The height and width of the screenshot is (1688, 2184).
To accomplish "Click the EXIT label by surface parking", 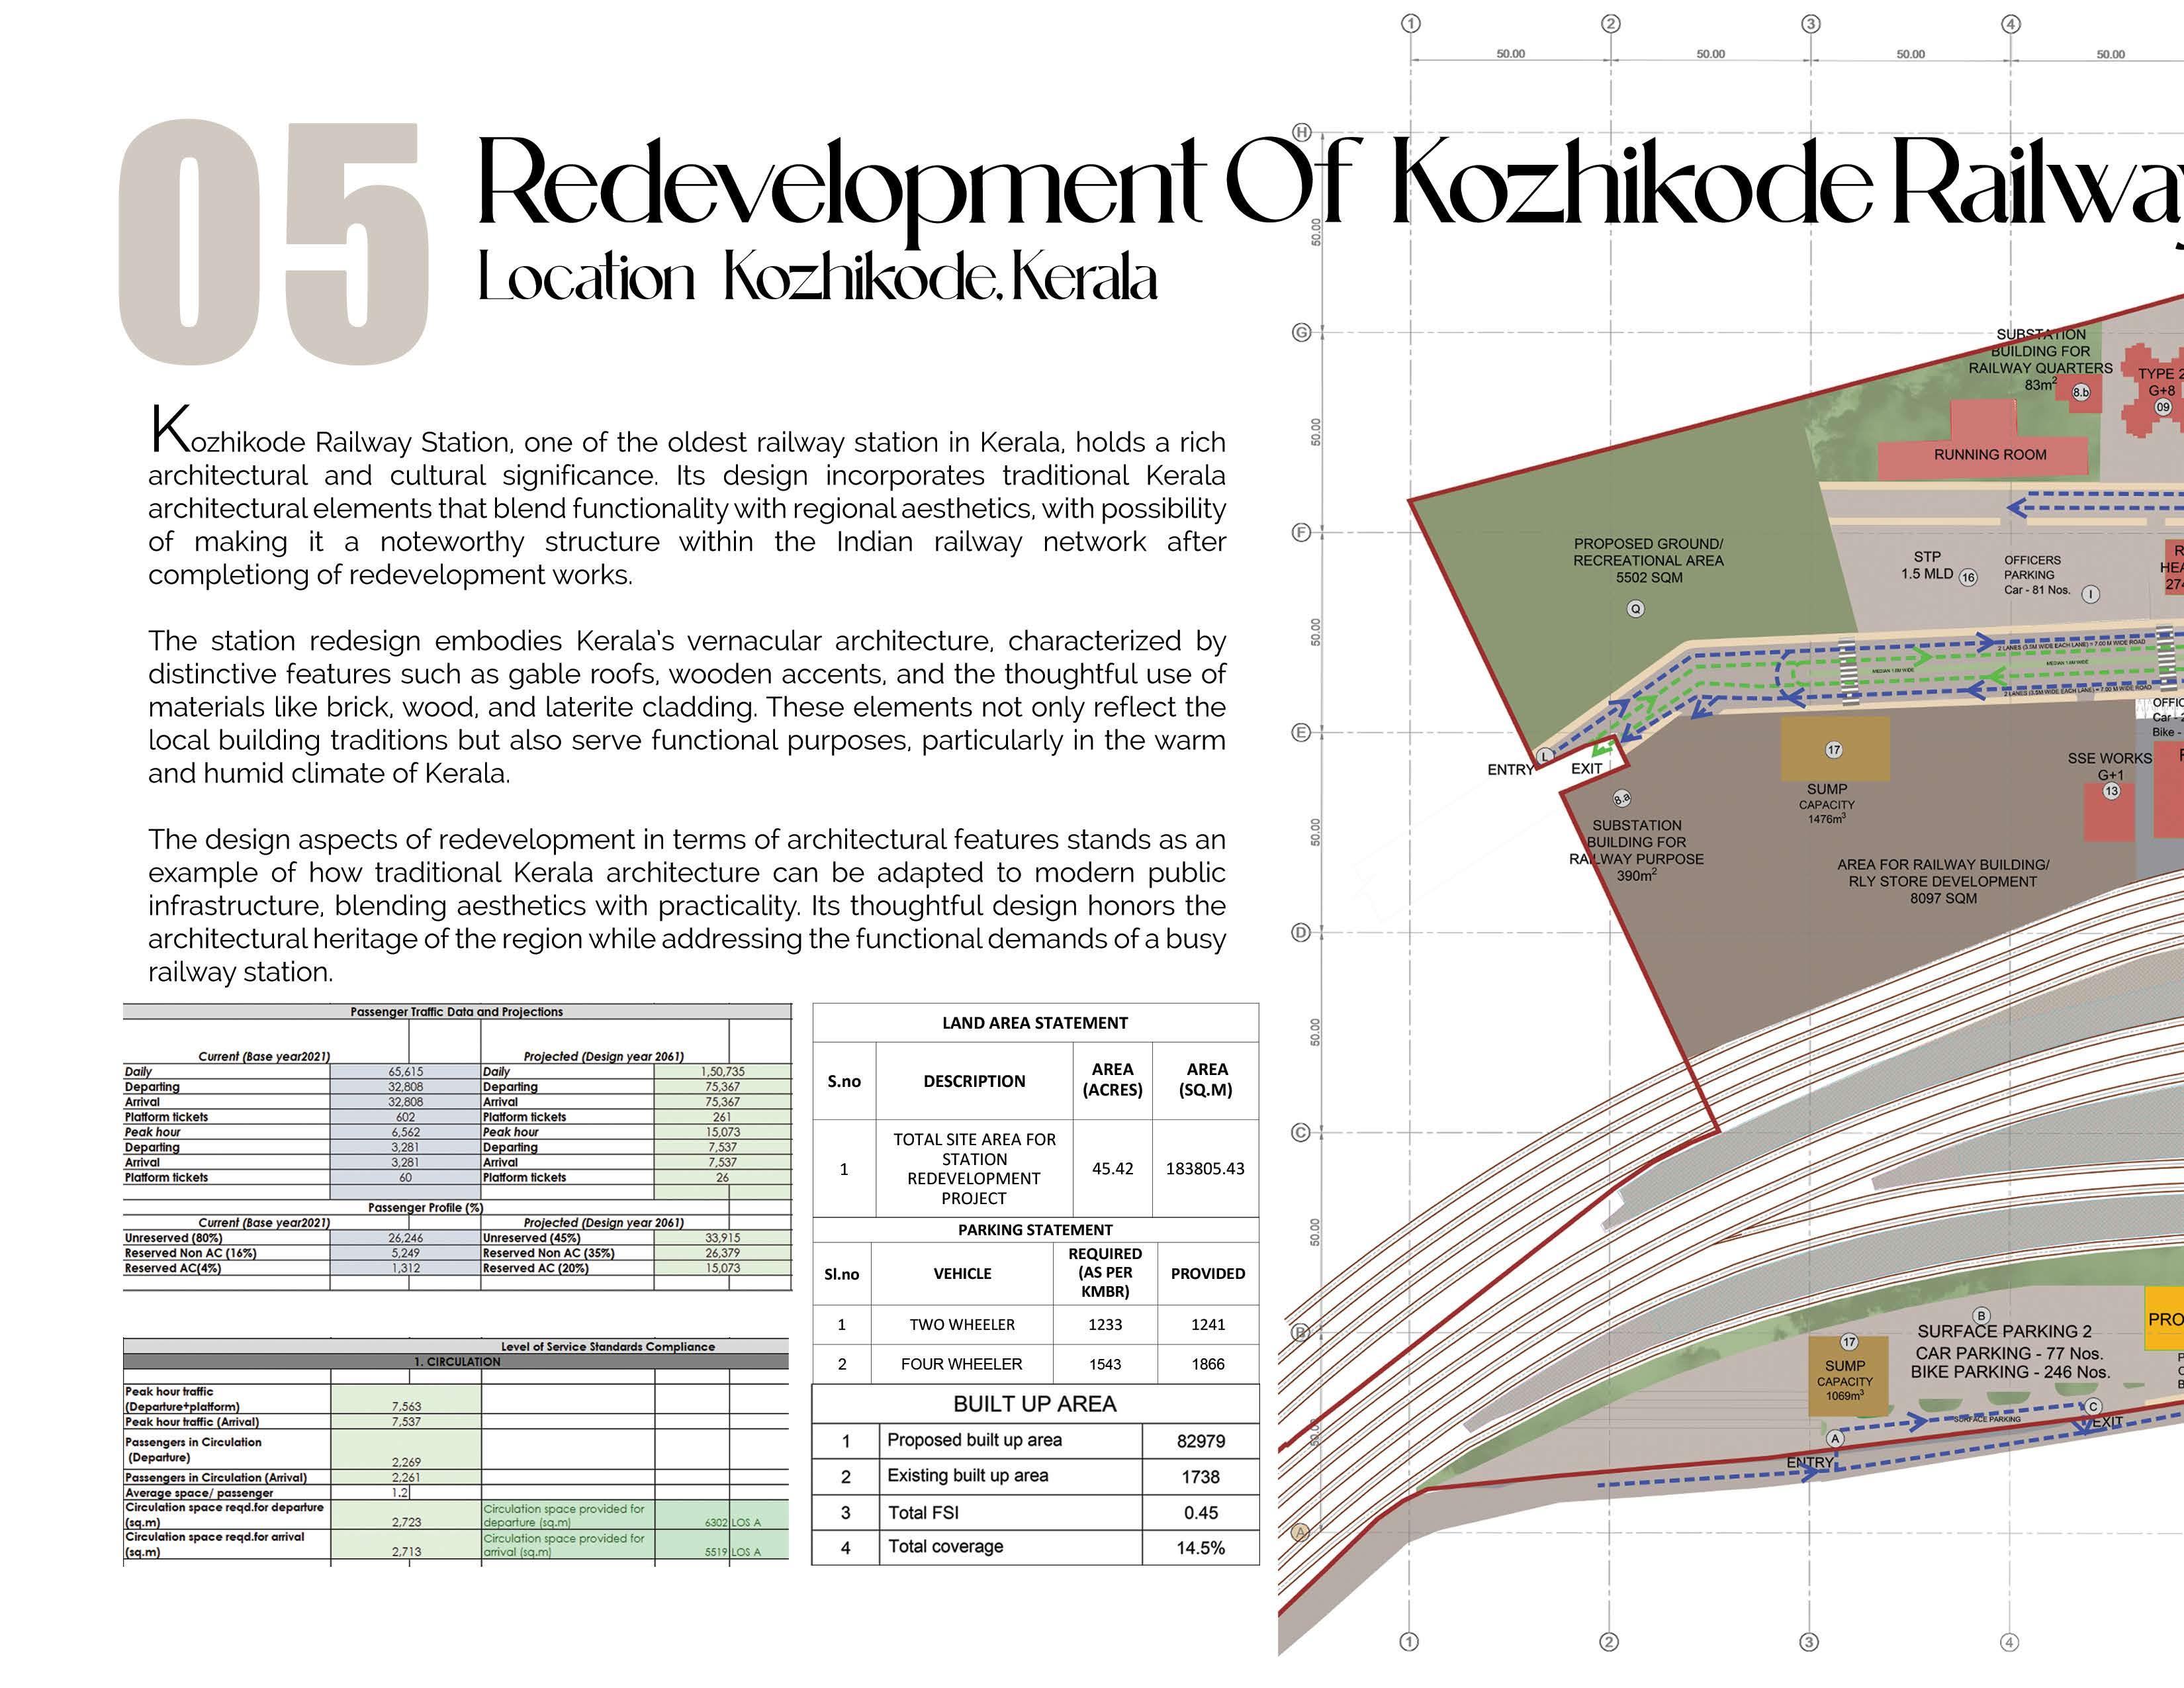I will (x=2107, y=1422).
